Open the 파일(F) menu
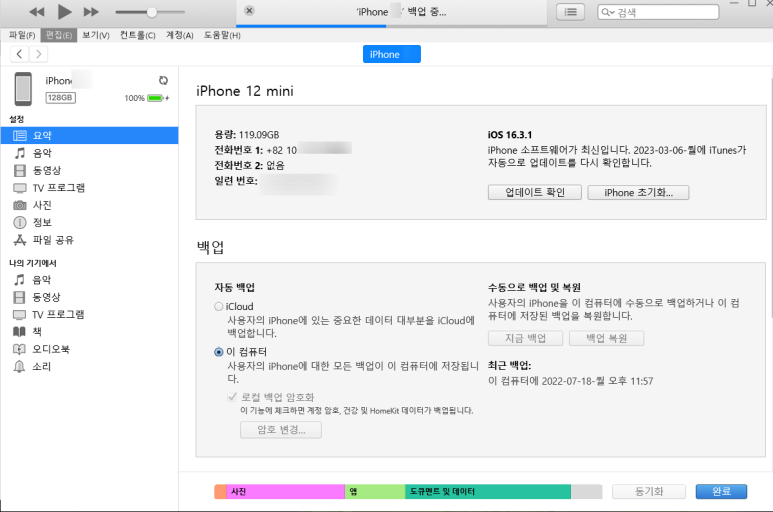Screen dimensions: 773x512 22,35
